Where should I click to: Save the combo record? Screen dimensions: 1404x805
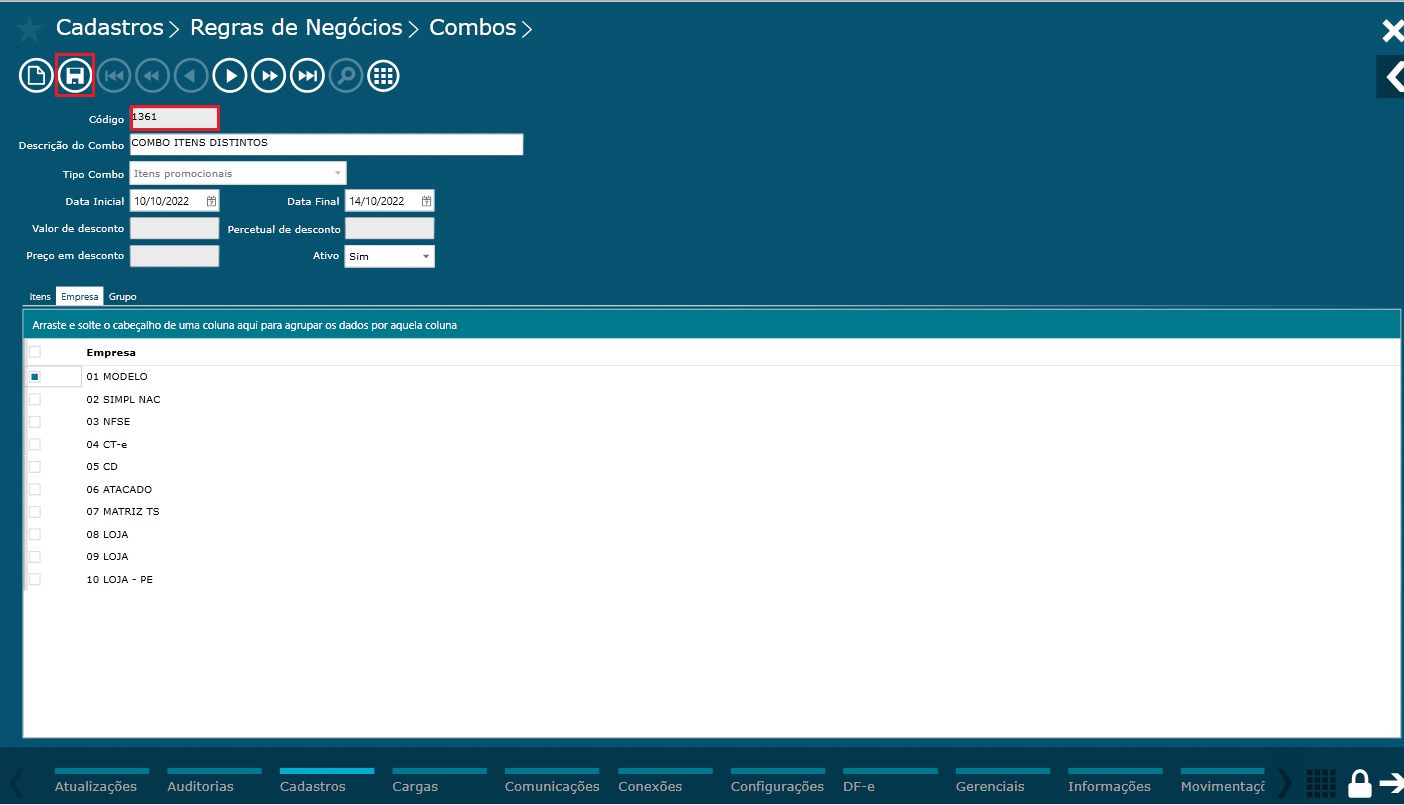75,75
